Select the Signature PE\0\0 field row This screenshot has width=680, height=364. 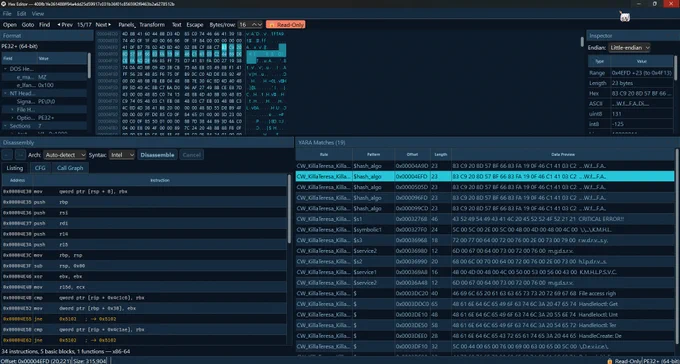(45, 102)
